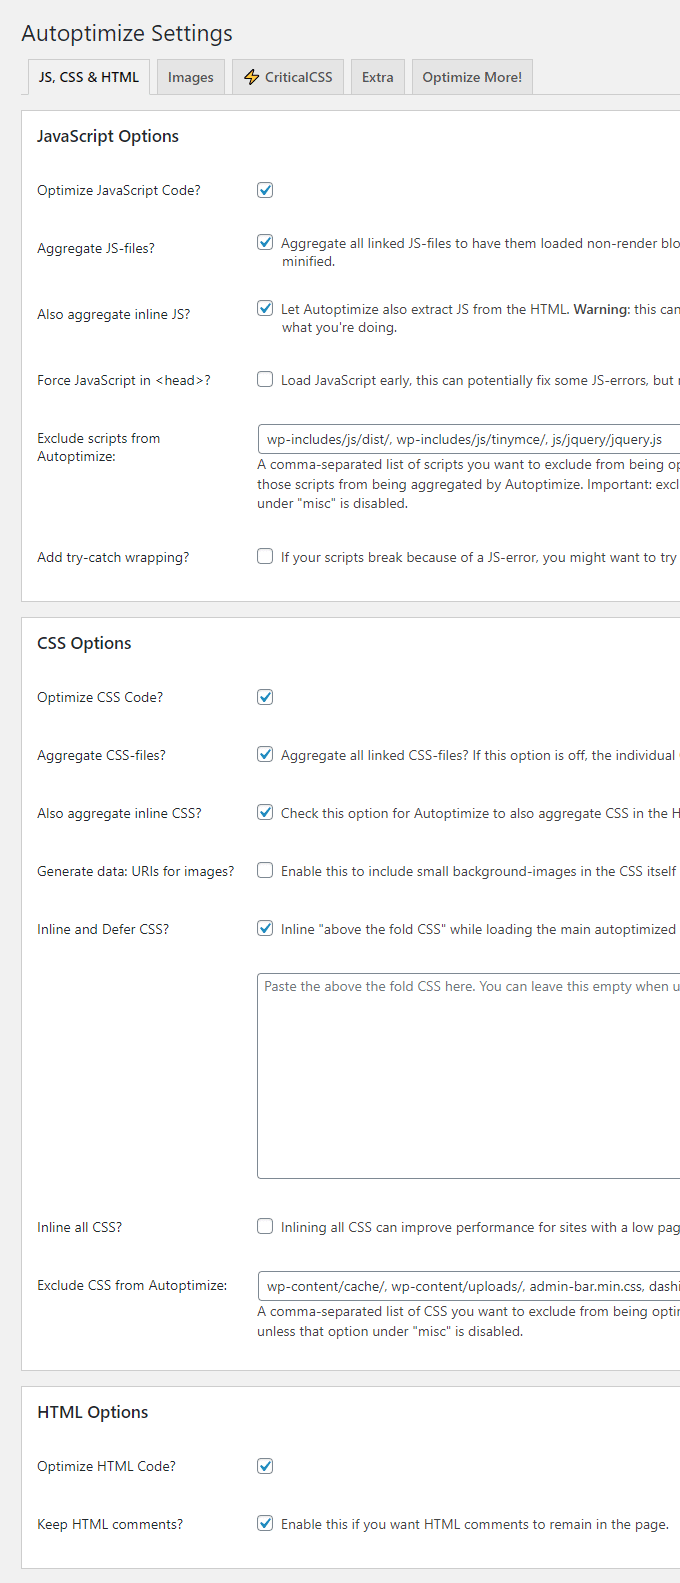The height and width of the screenshot is (1583, 680).
Task: Open the Optimize More! tab
Action: [472, 77]
